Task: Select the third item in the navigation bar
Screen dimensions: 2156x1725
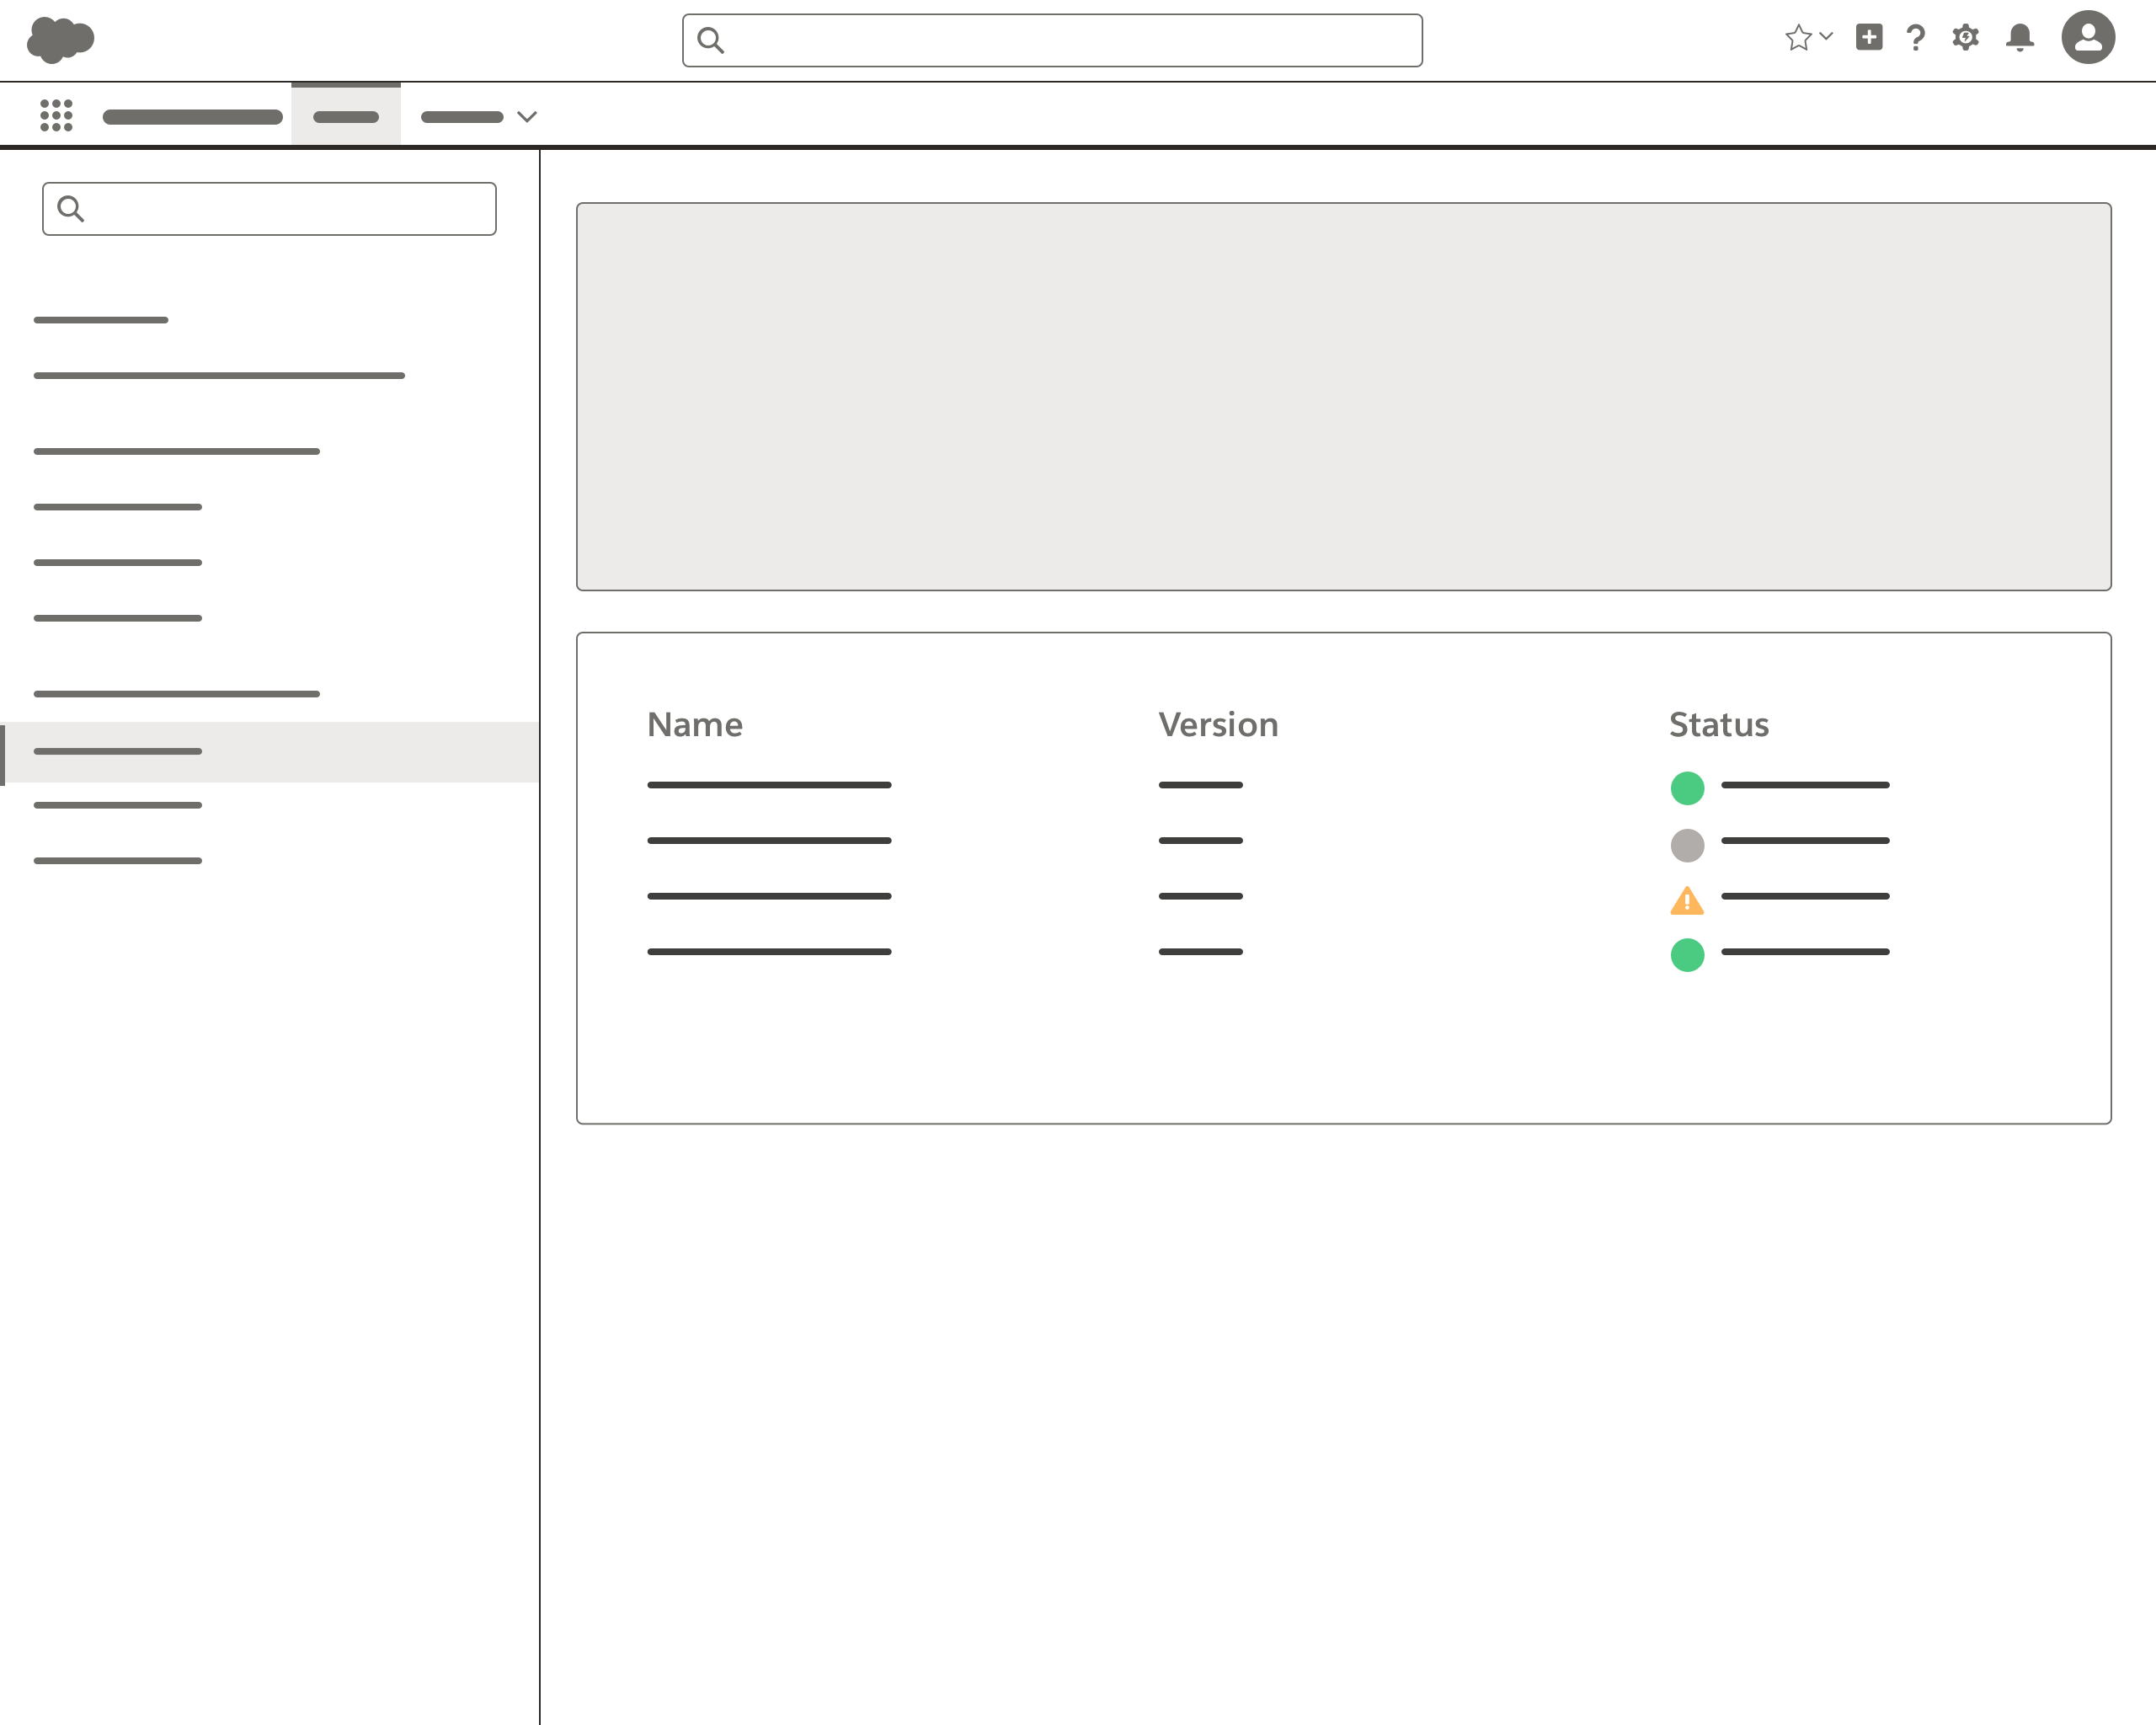Action: 462,116
